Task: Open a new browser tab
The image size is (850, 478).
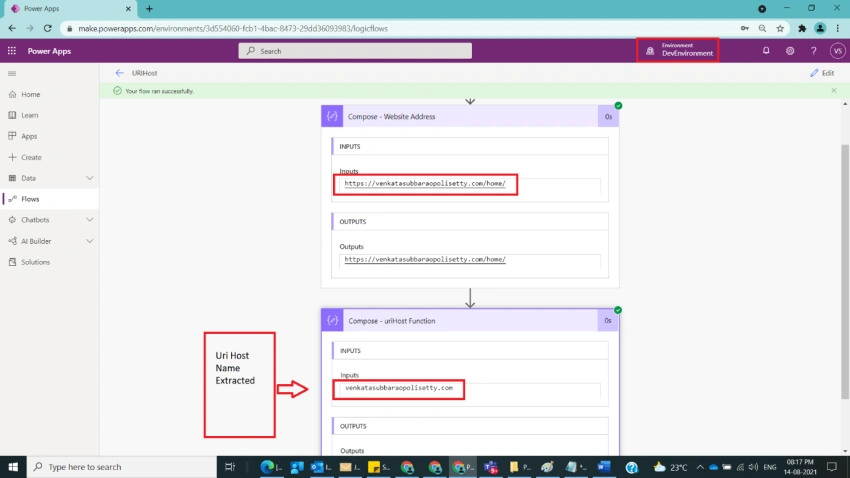Action: pos(149,9)
